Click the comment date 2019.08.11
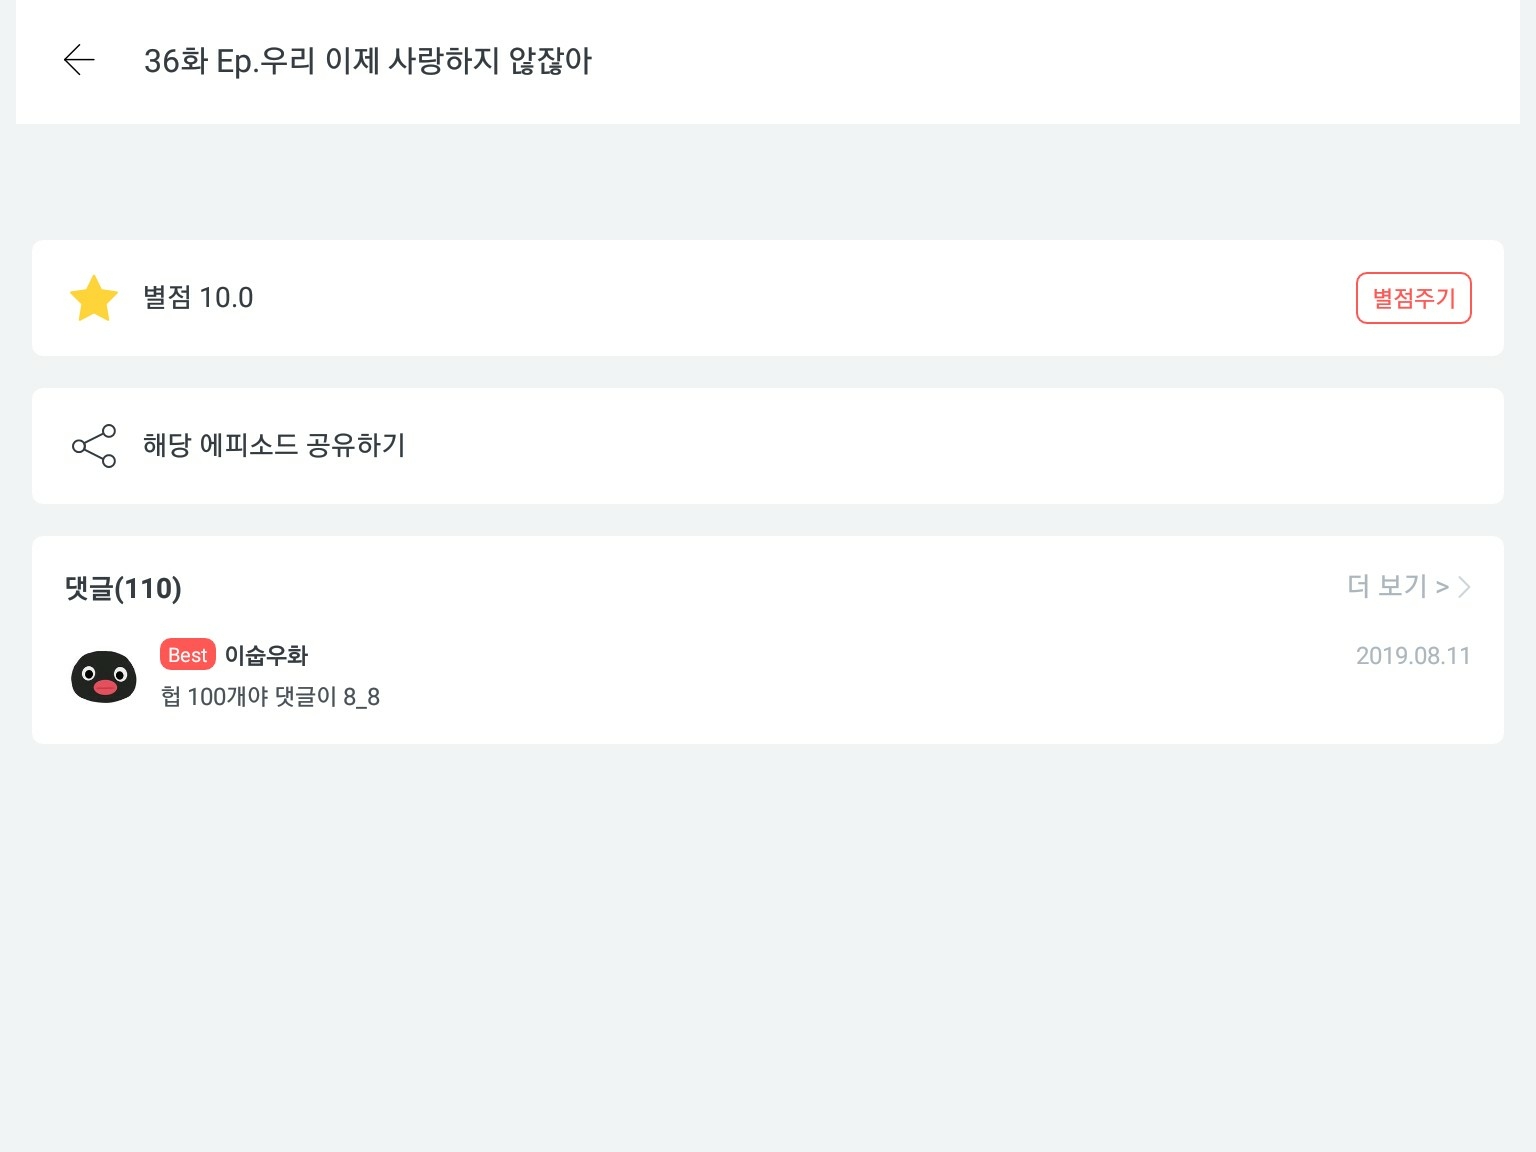This screenshot has height=1152, width=1536. pyautogui.click(x=1412, y=656)
